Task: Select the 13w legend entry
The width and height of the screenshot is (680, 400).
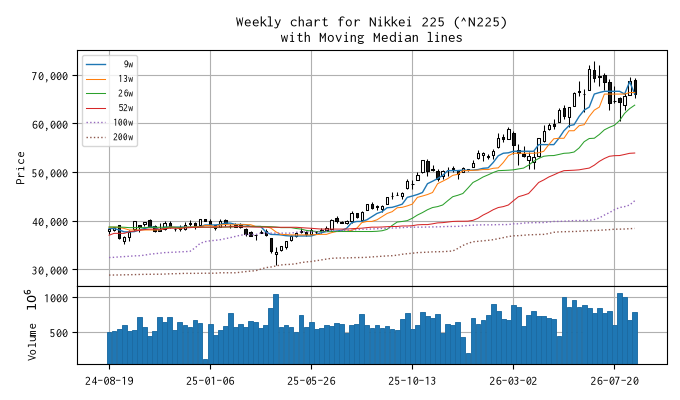Action: coord(110,79)
